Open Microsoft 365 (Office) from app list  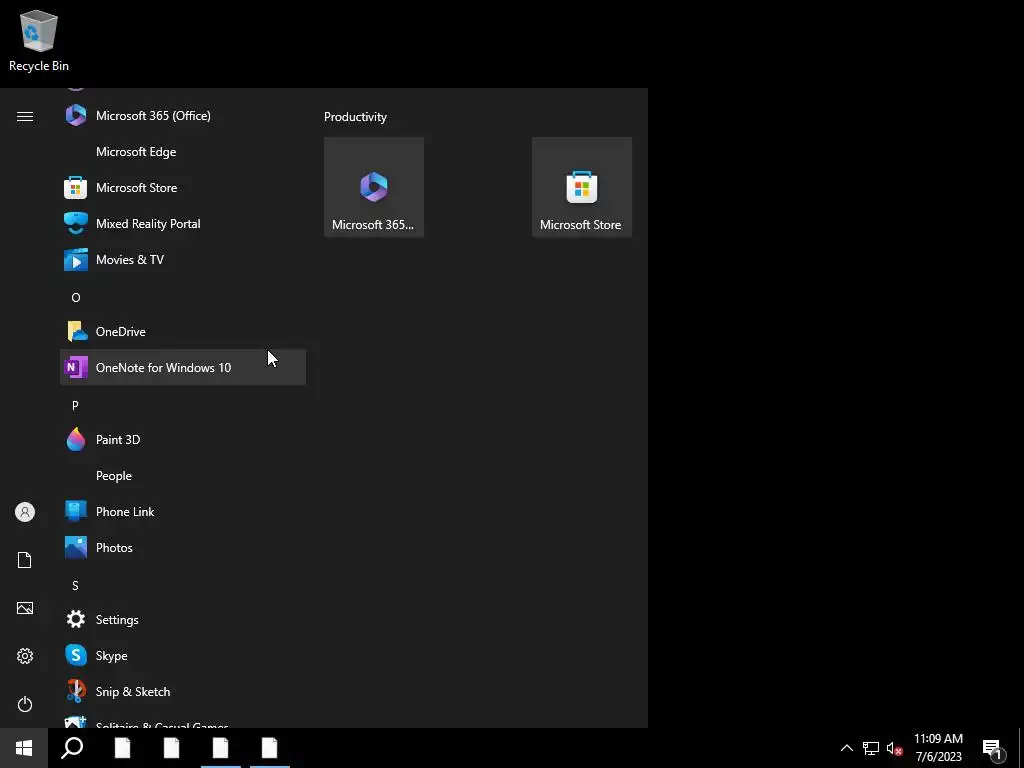coord(183,116)
